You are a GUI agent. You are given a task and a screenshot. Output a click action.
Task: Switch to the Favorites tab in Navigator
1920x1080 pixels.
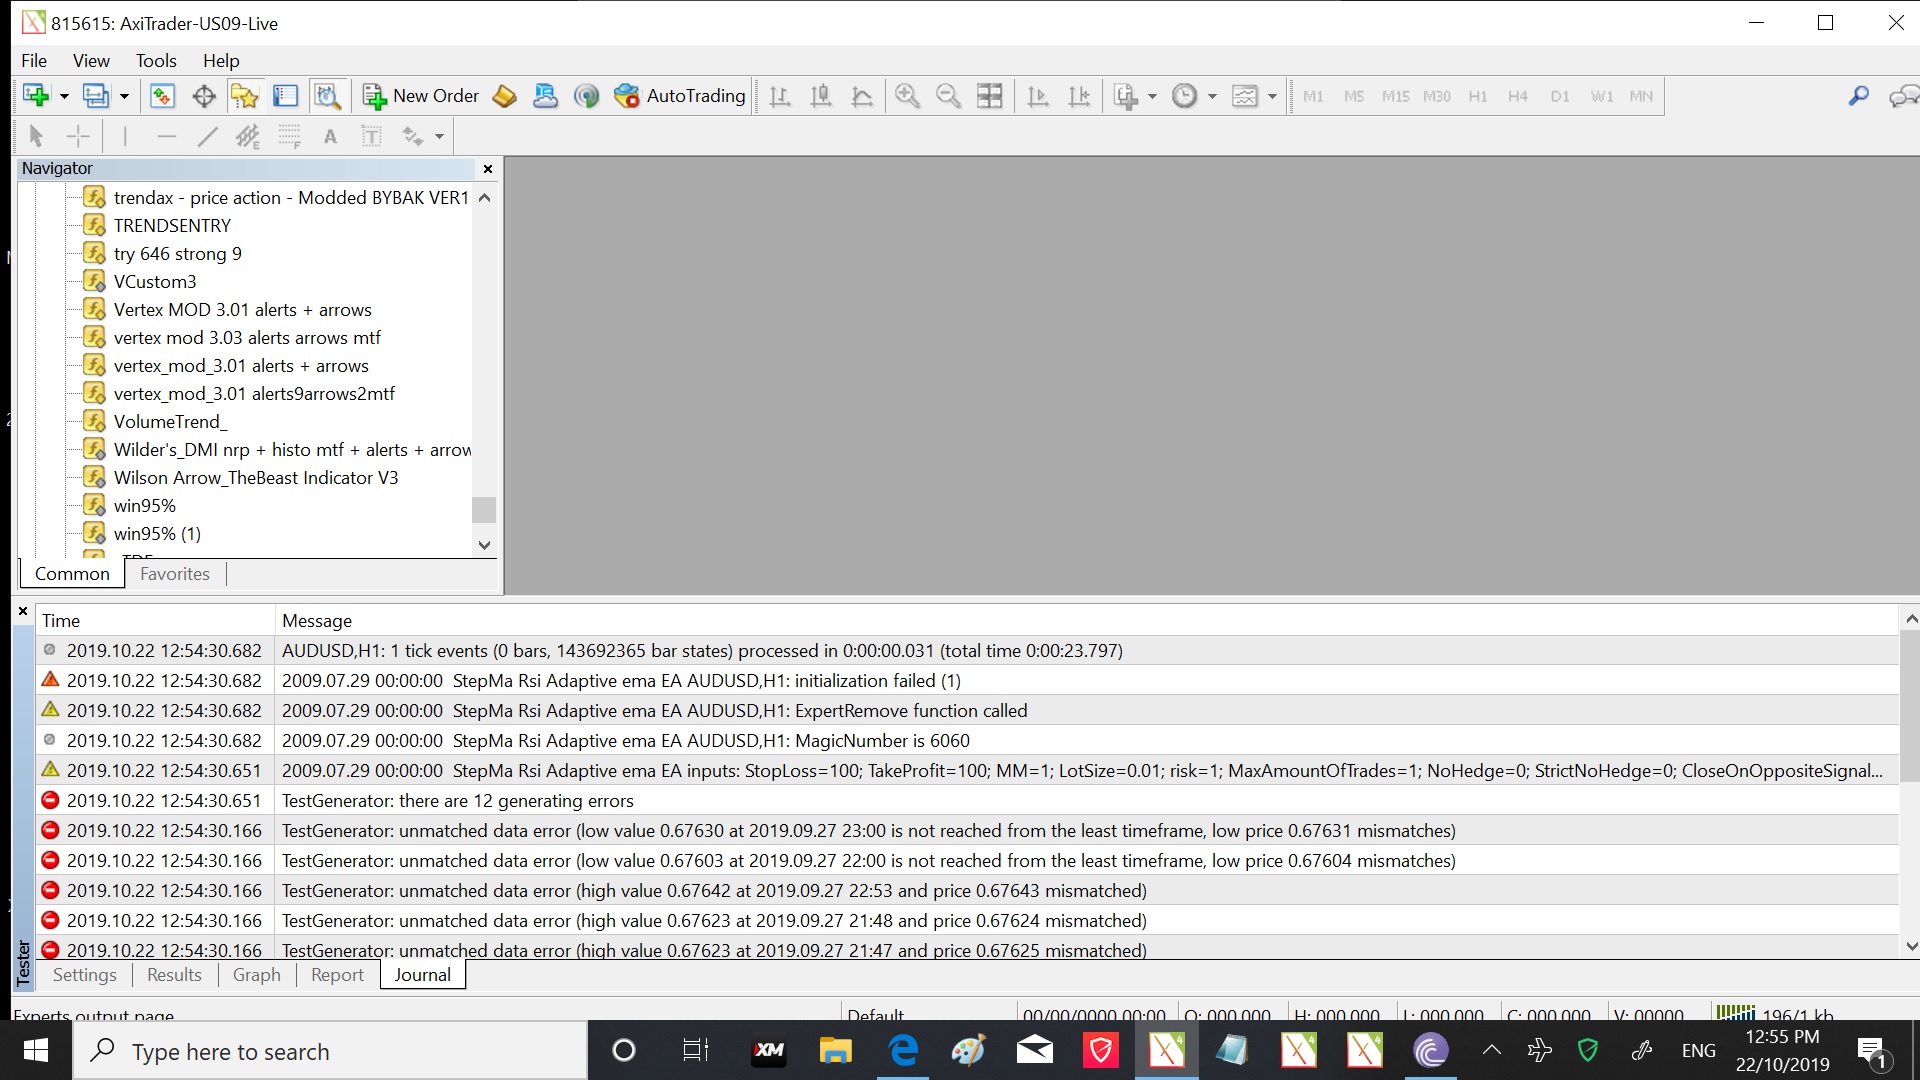[175, 574]
